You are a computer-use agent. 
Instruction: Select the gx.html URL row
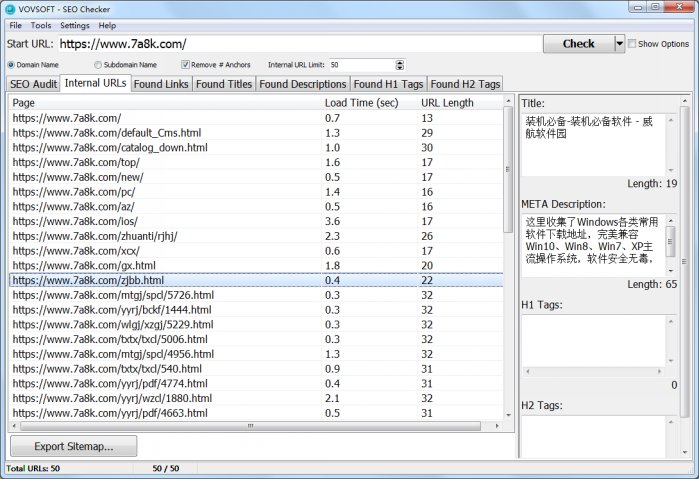[x=256, y=265]
